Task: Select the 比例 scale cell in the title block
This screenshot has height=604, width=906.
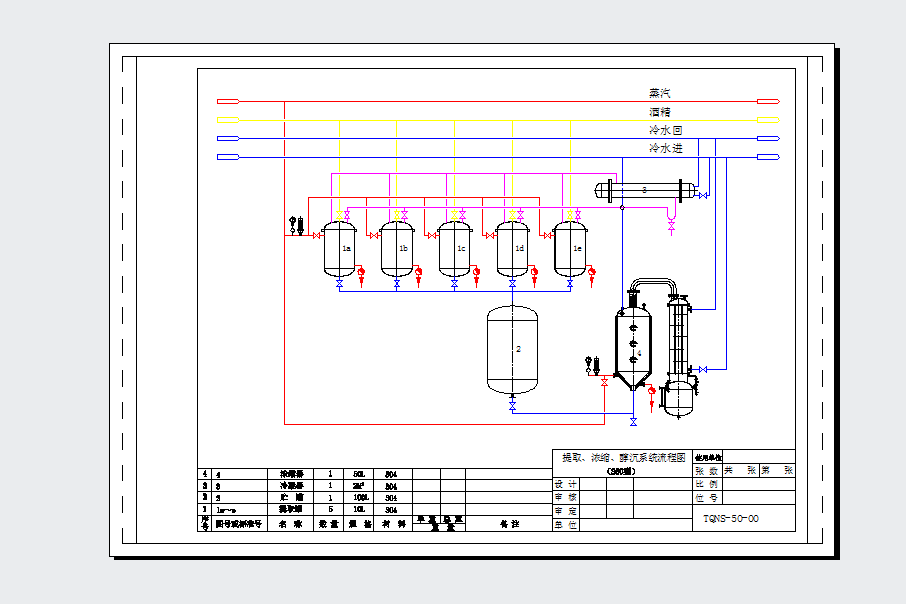Action: click(x=706, y=483)
